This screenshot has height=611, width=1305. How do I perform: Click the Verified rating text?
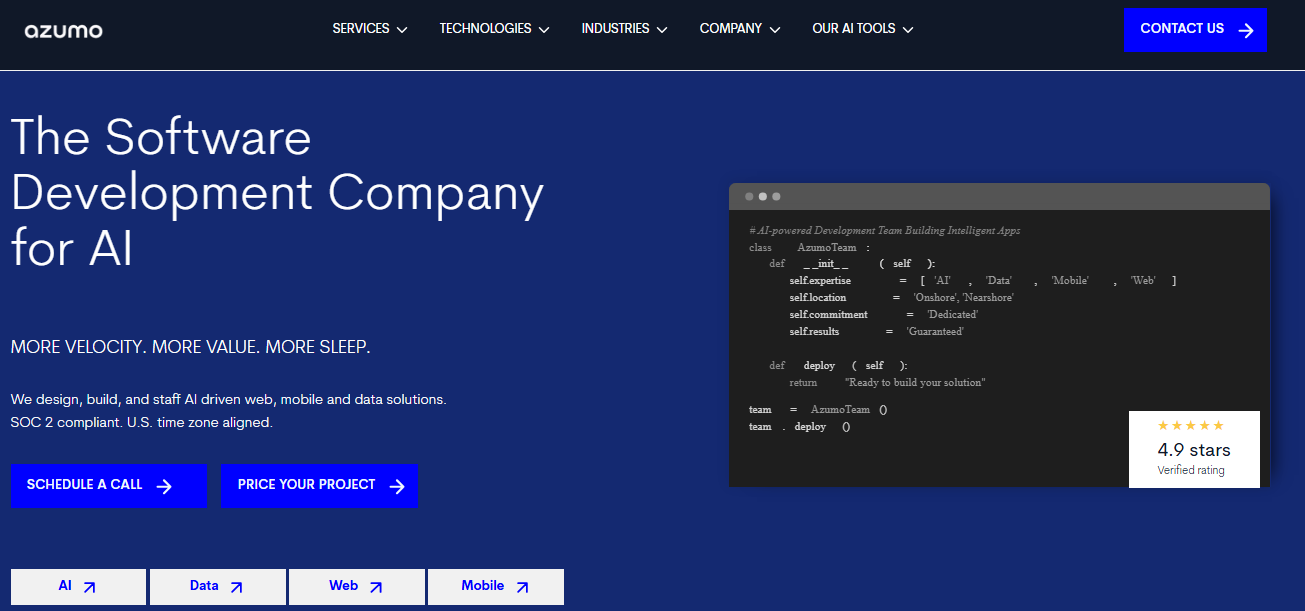1191,470
